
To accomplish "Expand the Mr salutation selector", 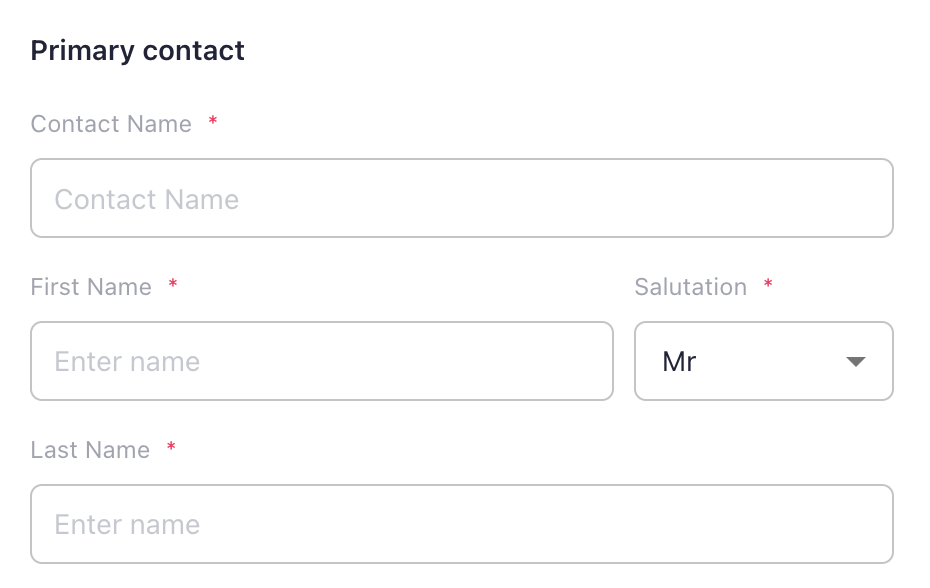I will [763, 361].
